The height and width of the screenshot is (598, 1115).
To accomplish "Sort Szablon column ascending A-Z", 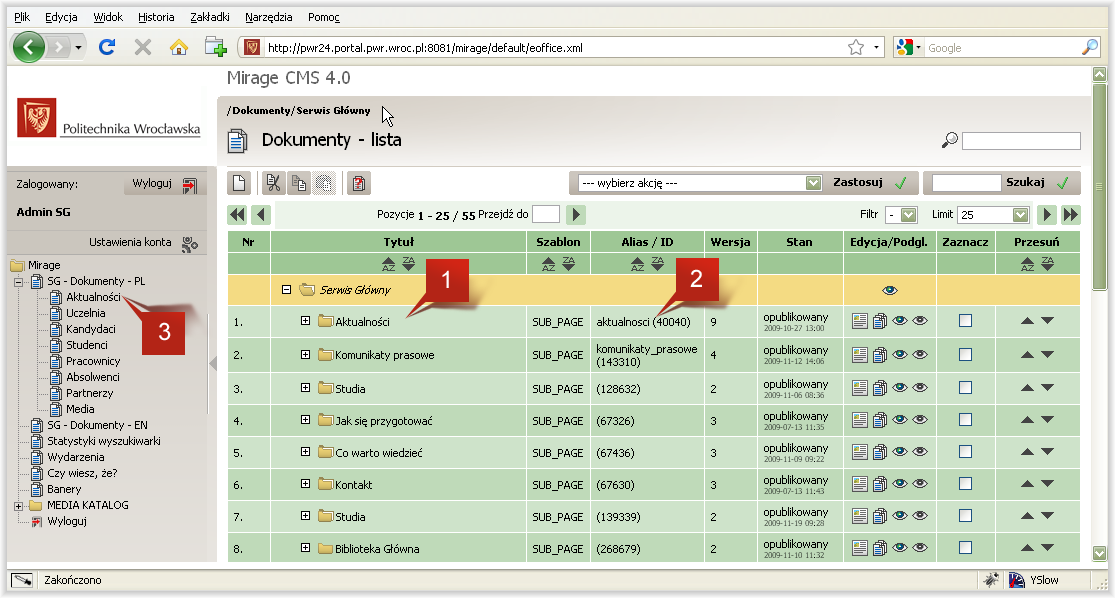I will click(x=548, y=264).
